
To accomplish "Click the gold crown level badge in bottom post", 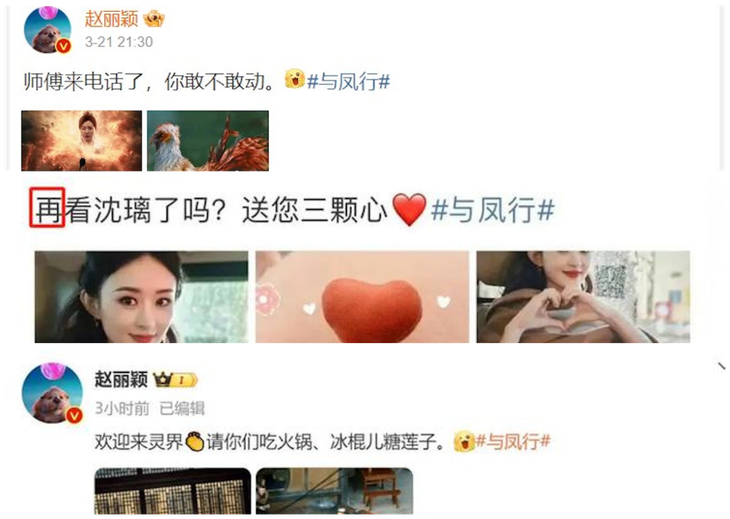I will tap(176, 380).
